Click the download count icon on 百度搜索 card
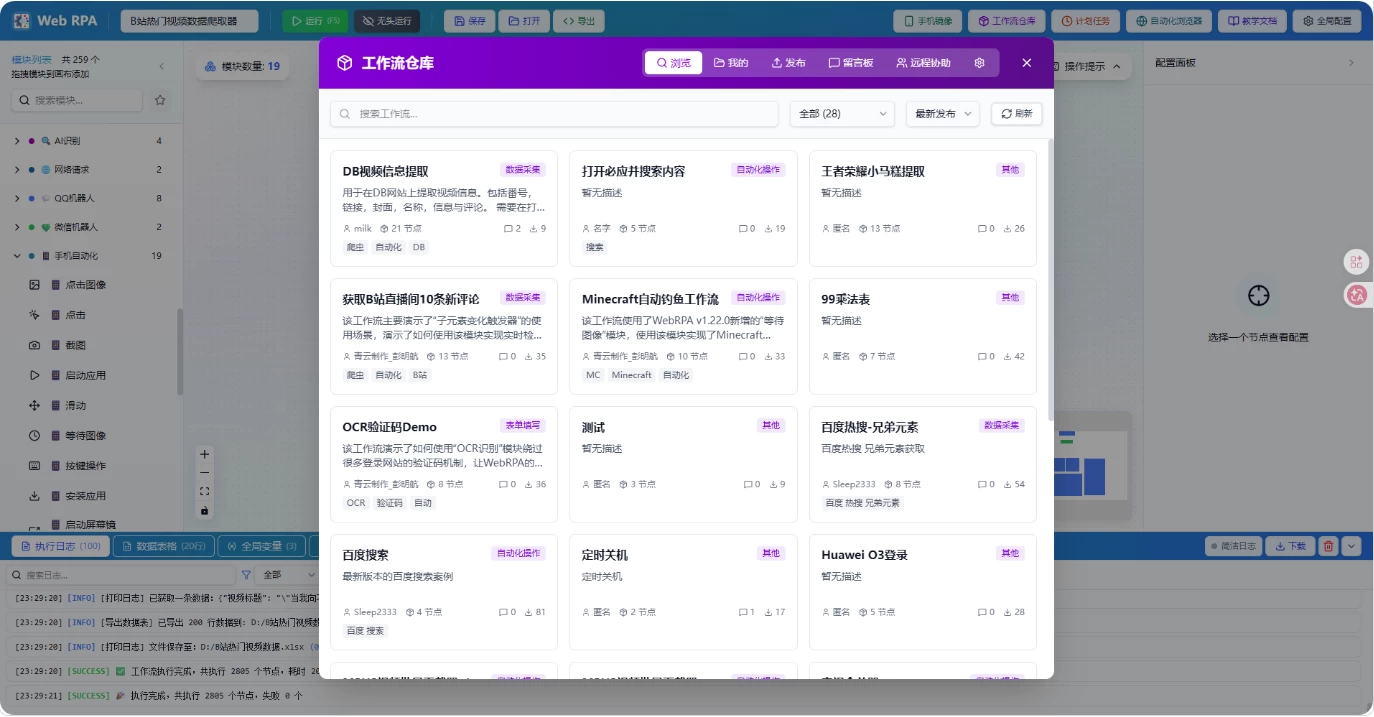Image resolution: width=1374 pixels, height=717 pixels. (x=529, y=612)
